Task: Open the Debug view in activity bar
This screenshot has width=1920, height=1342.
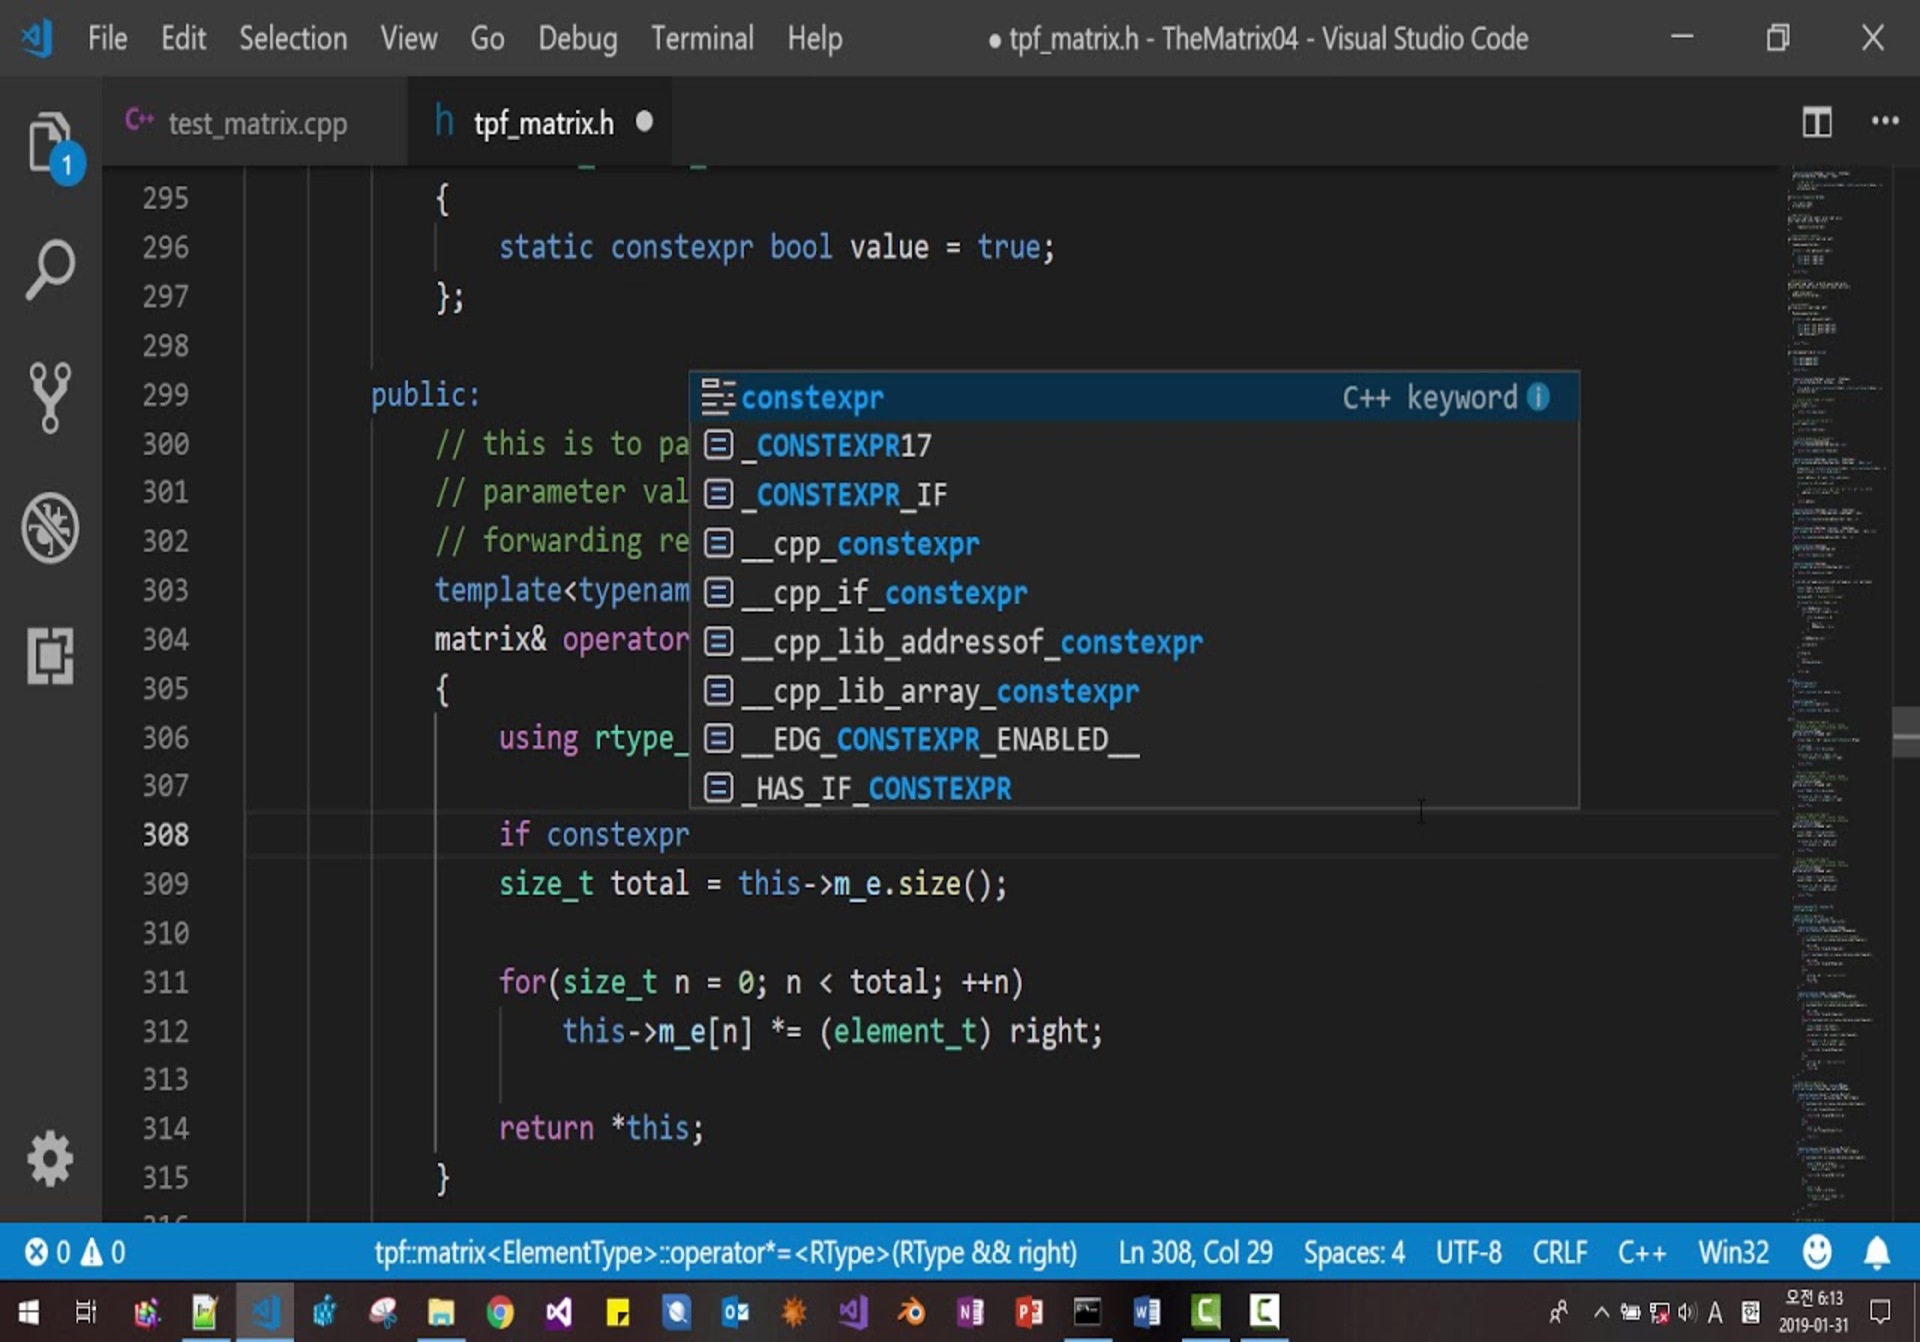Action: 50,527
